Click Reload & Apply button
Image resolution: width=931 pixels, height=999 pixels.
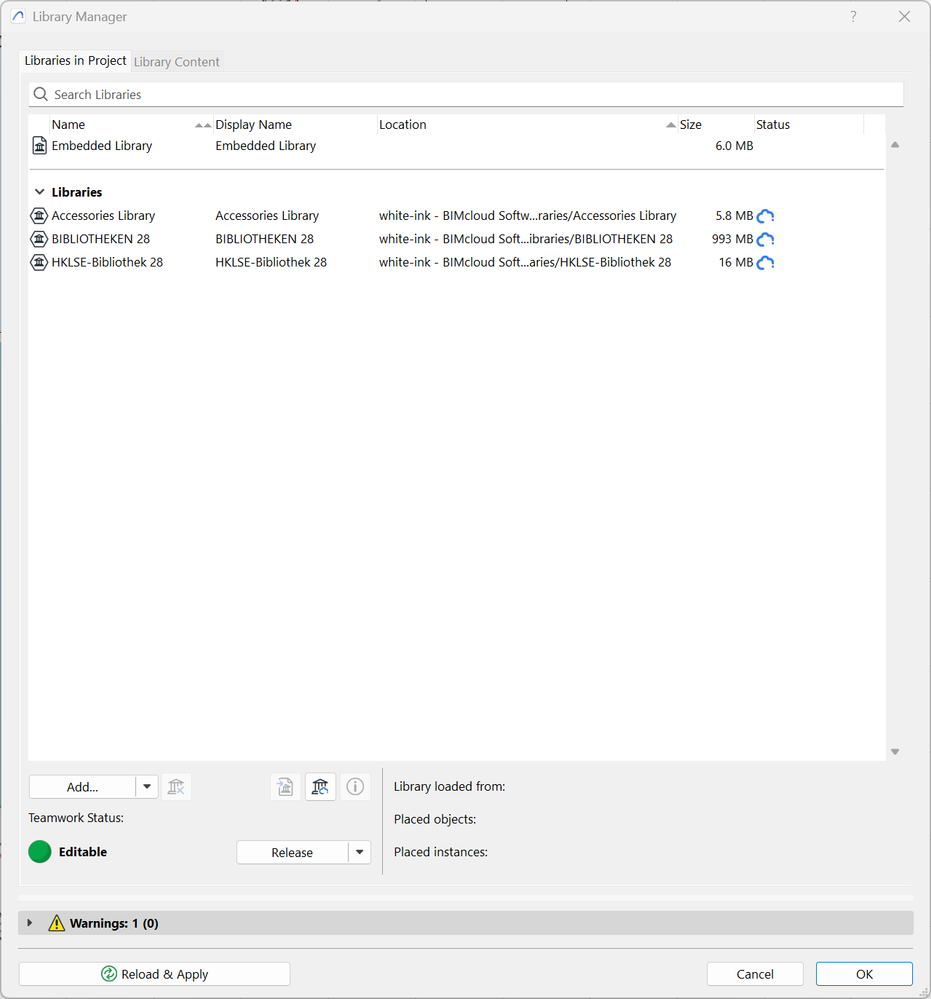154,974
